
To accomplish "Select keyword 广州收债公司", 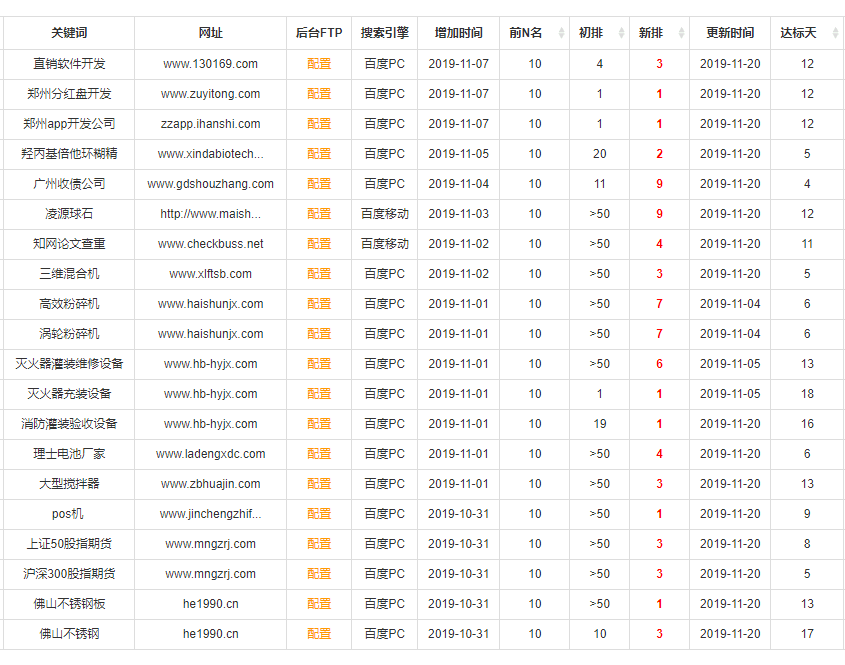I will 69,184.
